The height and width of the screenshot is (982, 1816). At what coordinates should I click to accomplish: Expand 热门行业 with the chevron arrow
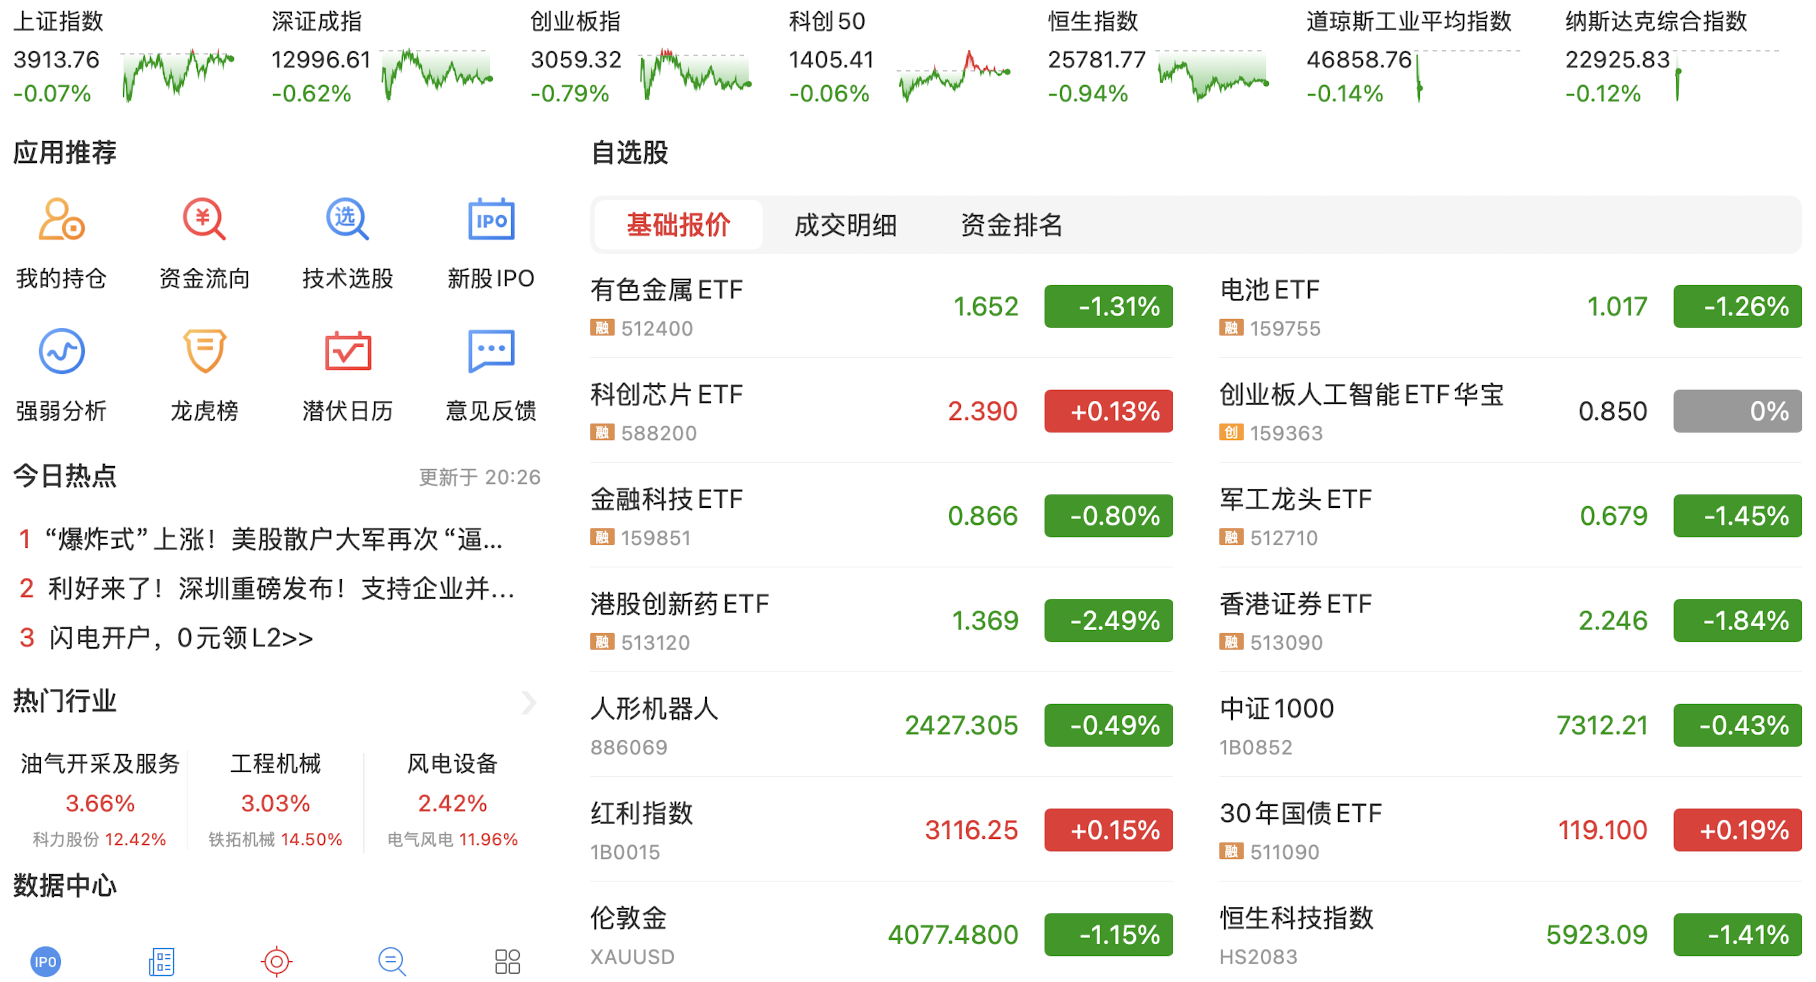pyautogui.click(x=529, y=703)
